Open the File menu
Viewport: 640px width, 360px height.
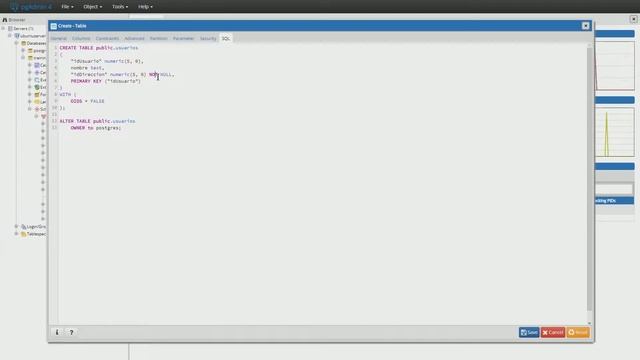[x=67, y=7]
